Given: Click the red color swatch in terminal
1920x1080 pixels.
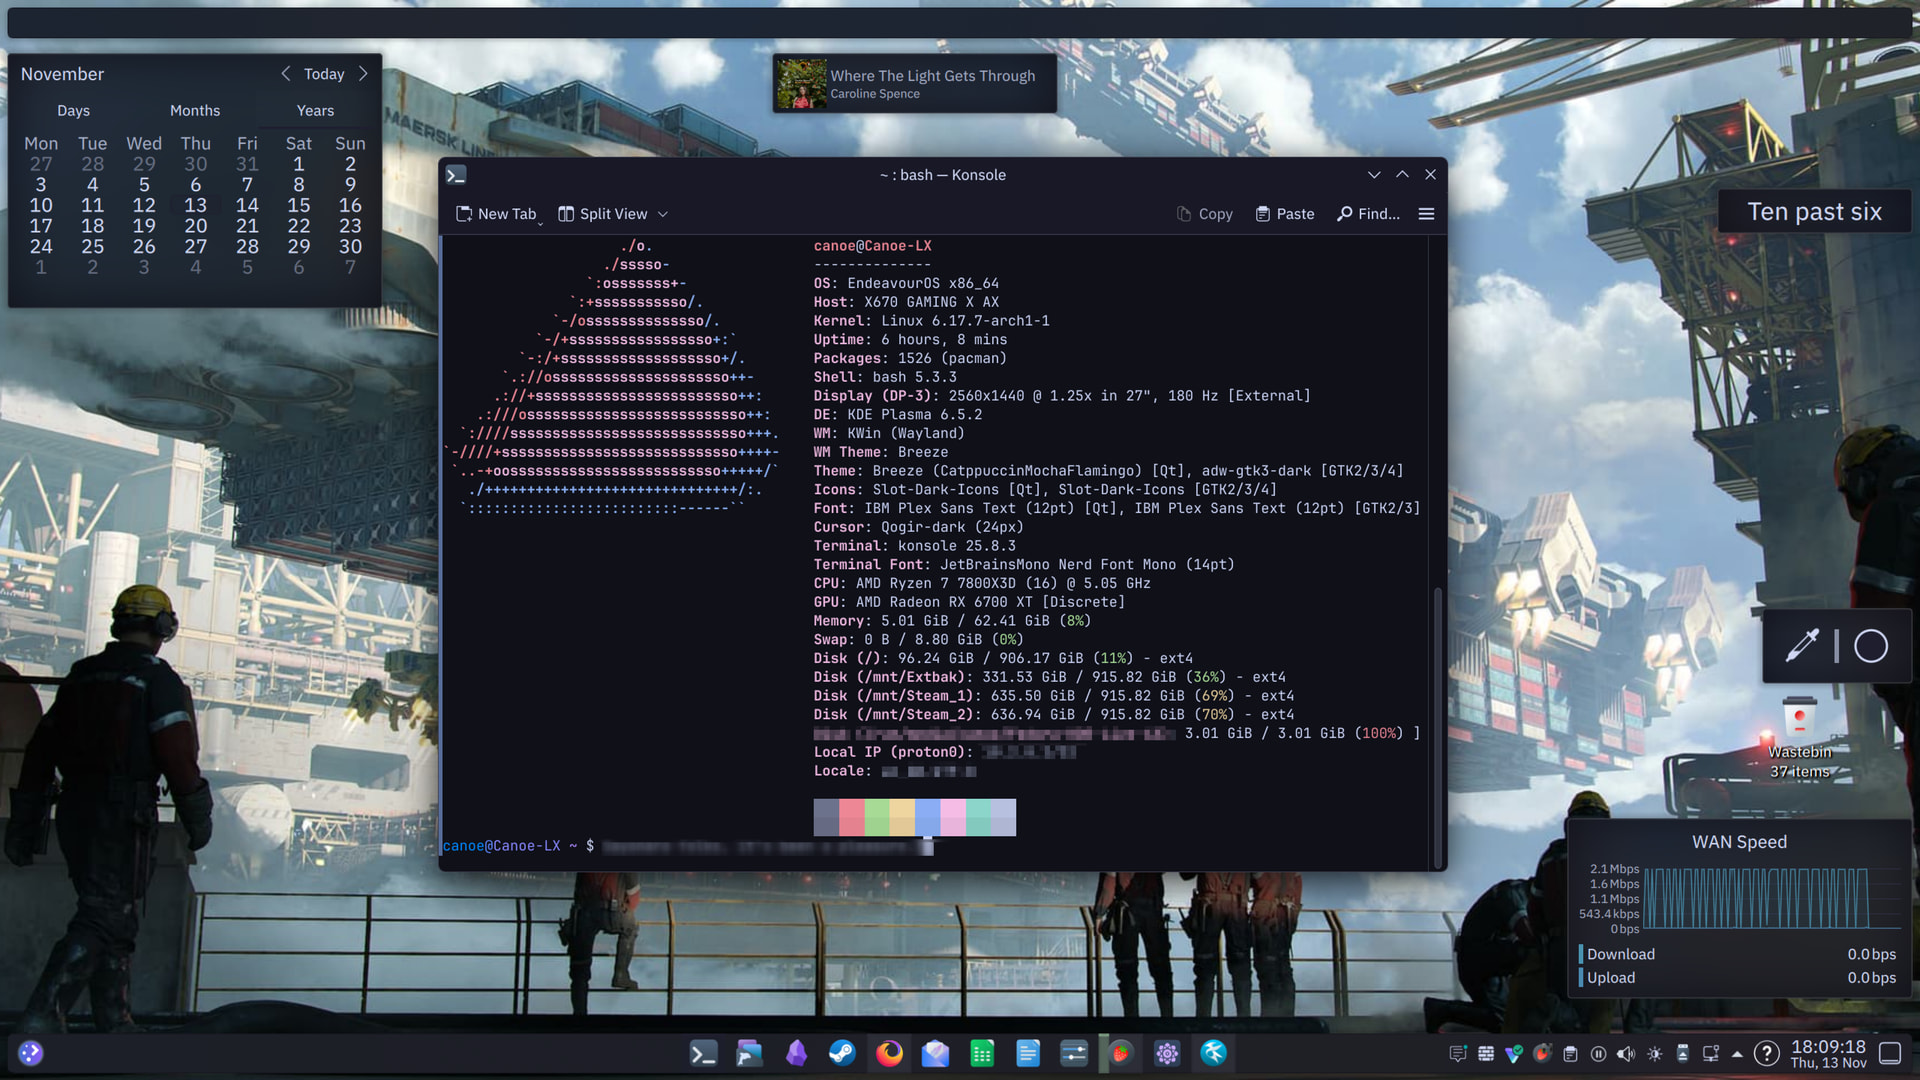Looking at the screenshot, I should (x=851, y=817).
